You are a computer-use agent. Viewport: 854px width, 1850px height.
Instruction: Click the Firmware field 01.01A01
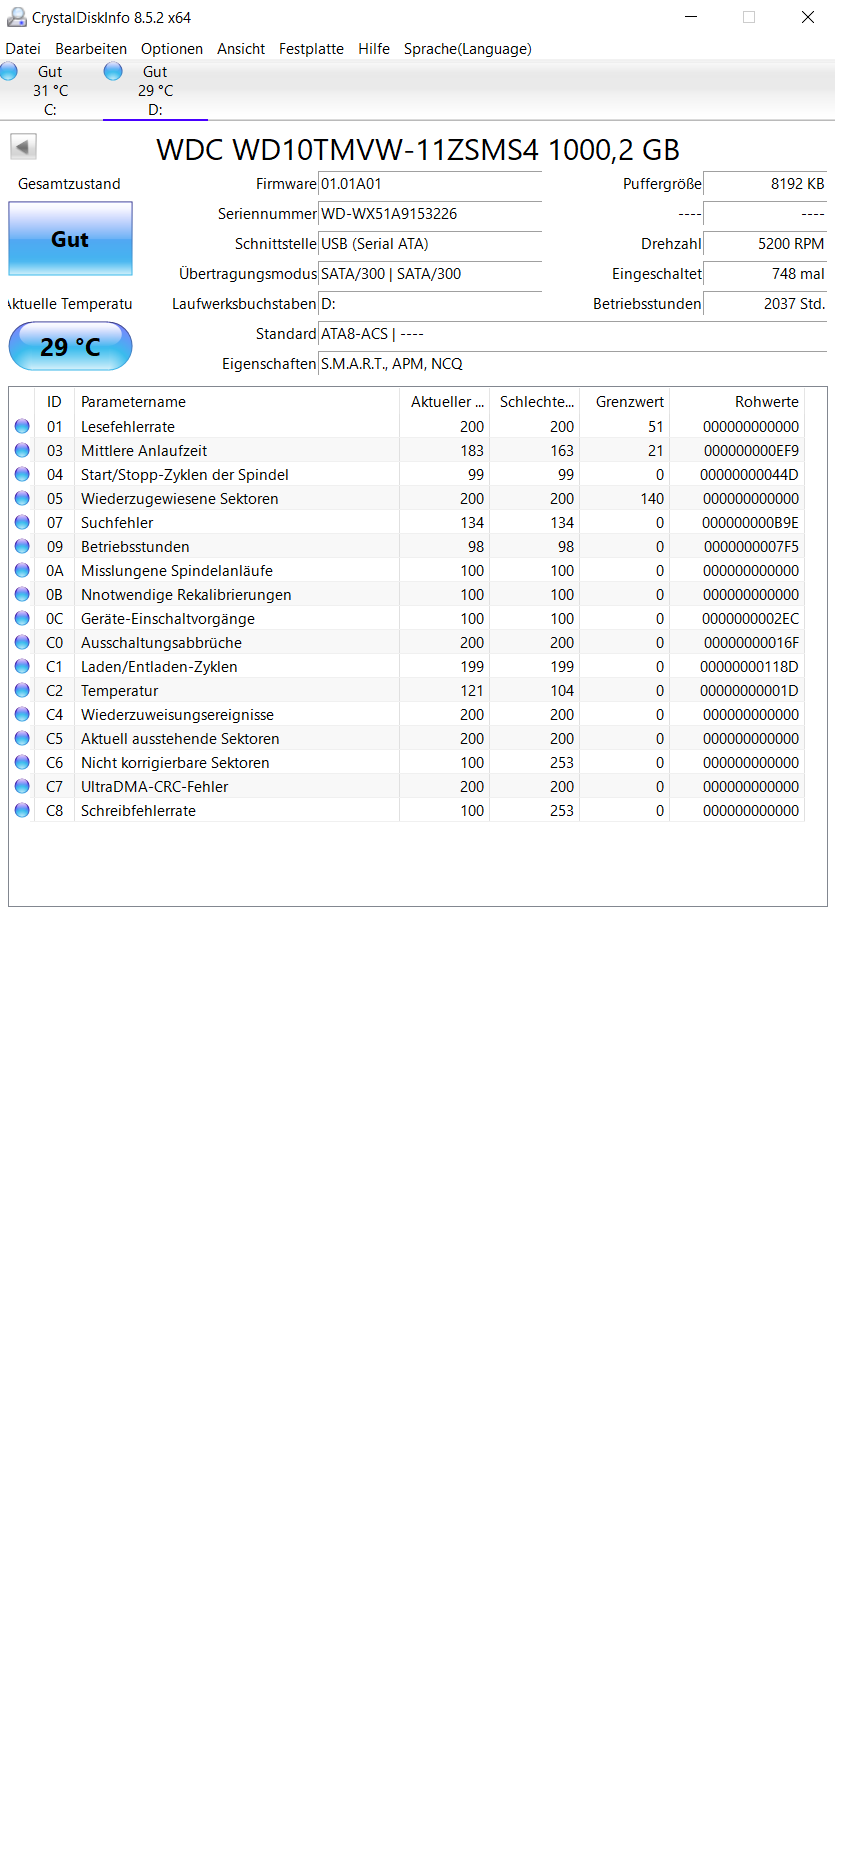(430, 184)
